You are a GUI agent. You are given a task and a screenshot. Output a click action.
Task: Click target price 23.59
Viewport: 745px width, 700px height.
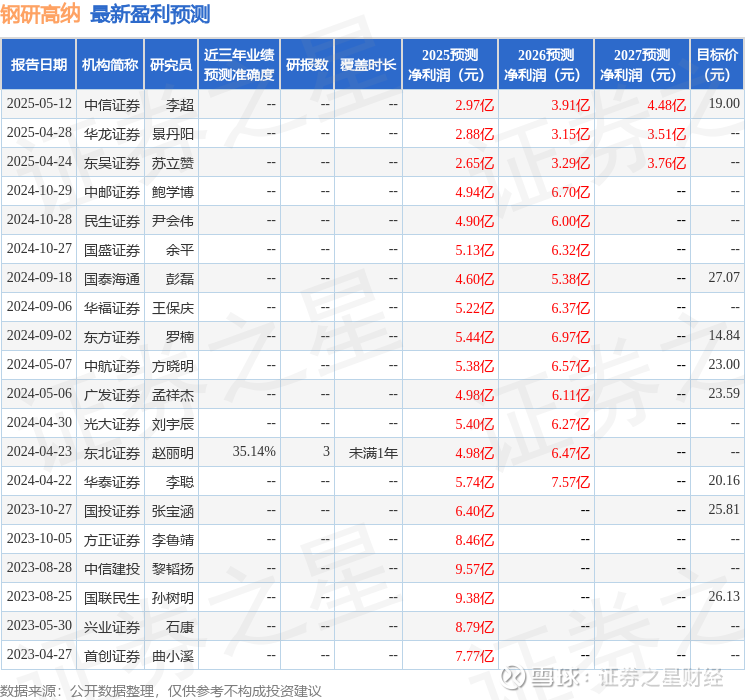pos(724,393)
